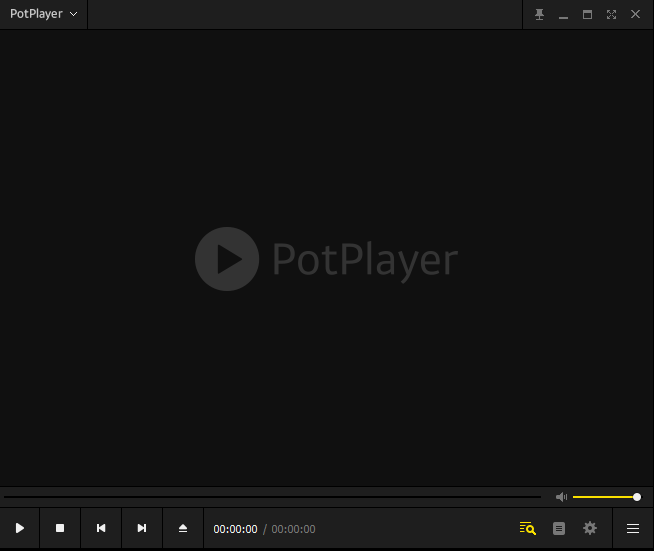The width and height of the screenshot is (654, 551).
Task: Skip to the next track
Action: pyautogui.click(x=142, y=528)
